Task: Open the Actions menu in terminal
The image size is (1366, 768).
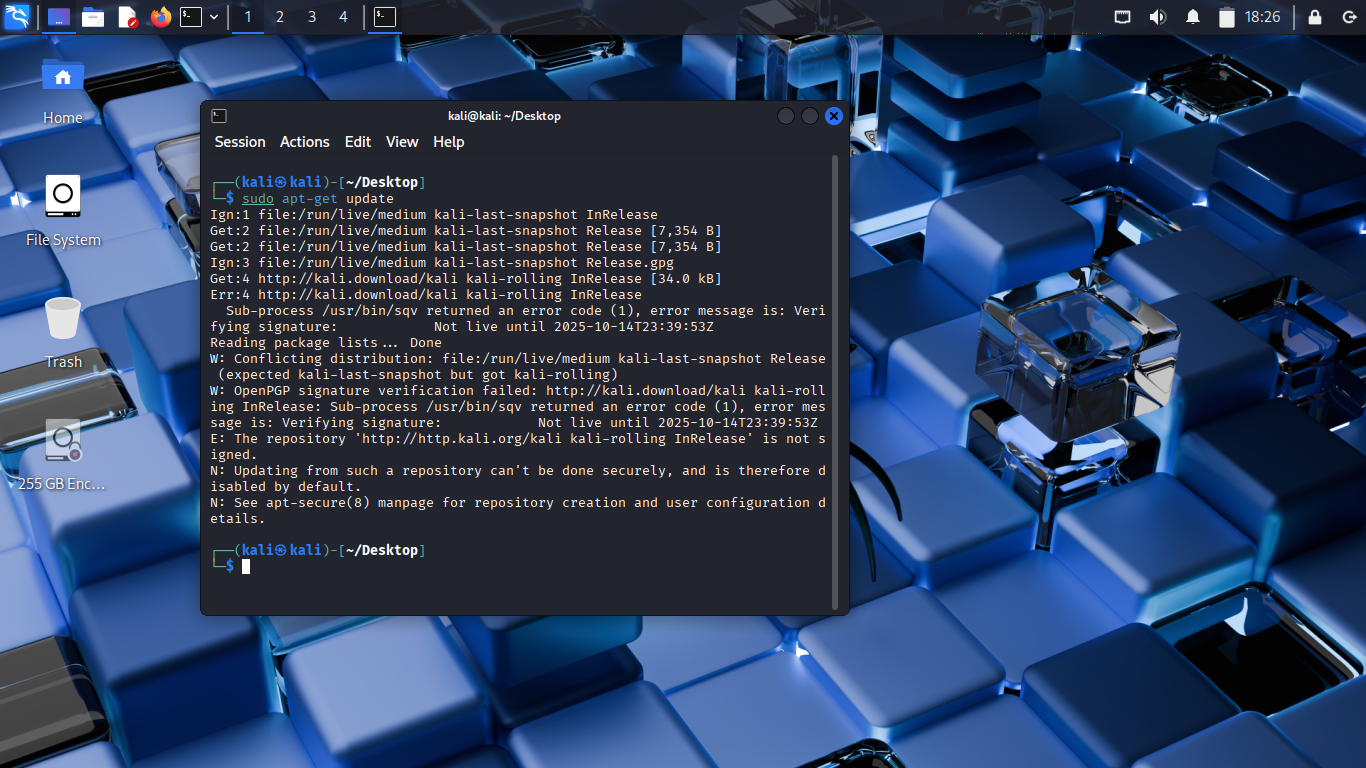Action: [304, 142]
